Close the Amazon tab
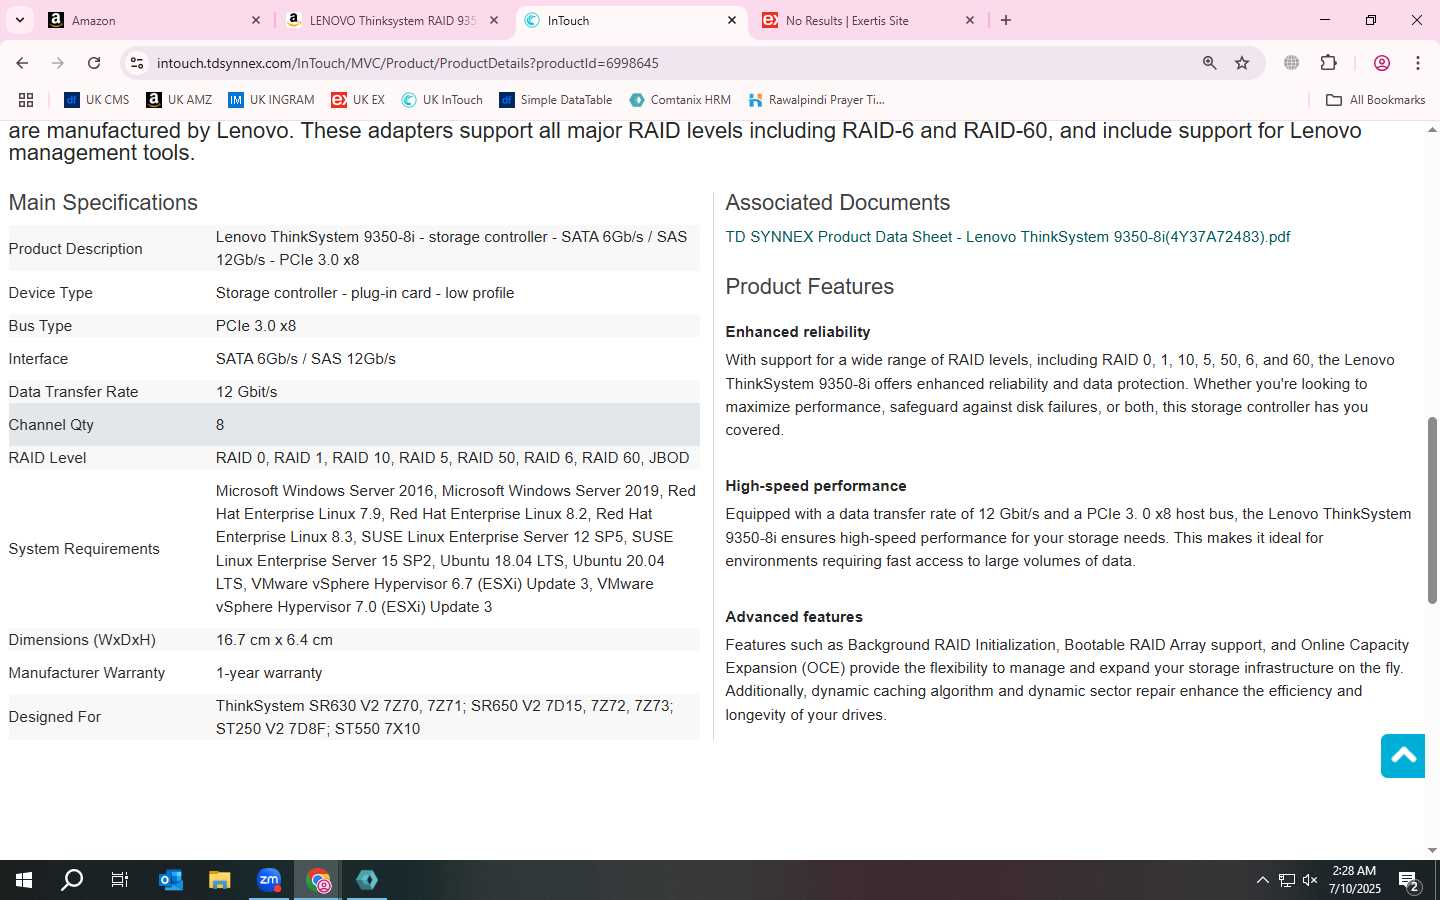 [x=255, y=20]
